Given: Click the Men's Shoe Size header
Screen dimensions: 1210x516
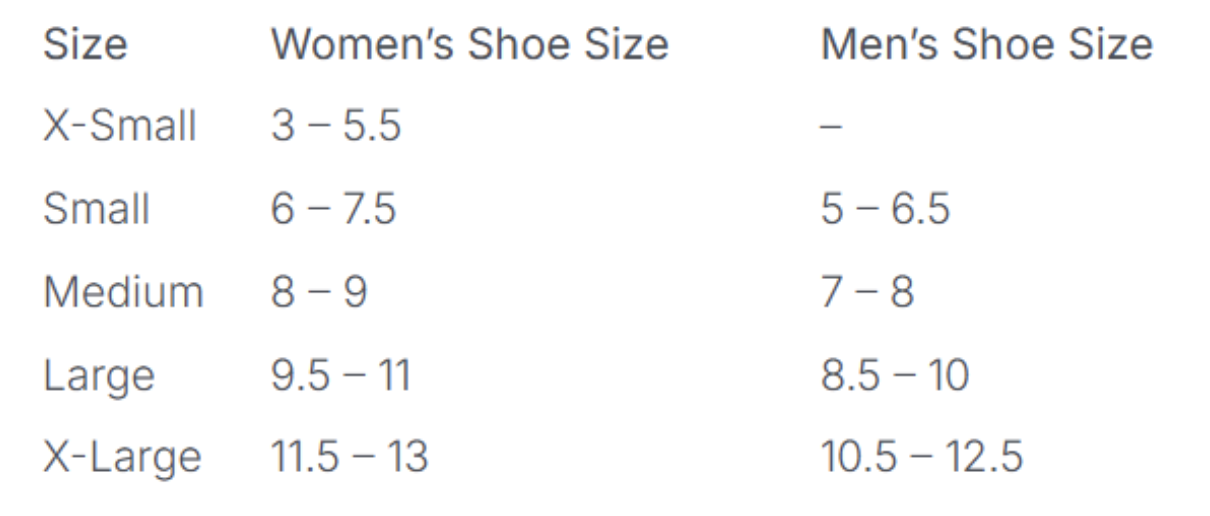Looking at the screenshot, I should 986,45.
